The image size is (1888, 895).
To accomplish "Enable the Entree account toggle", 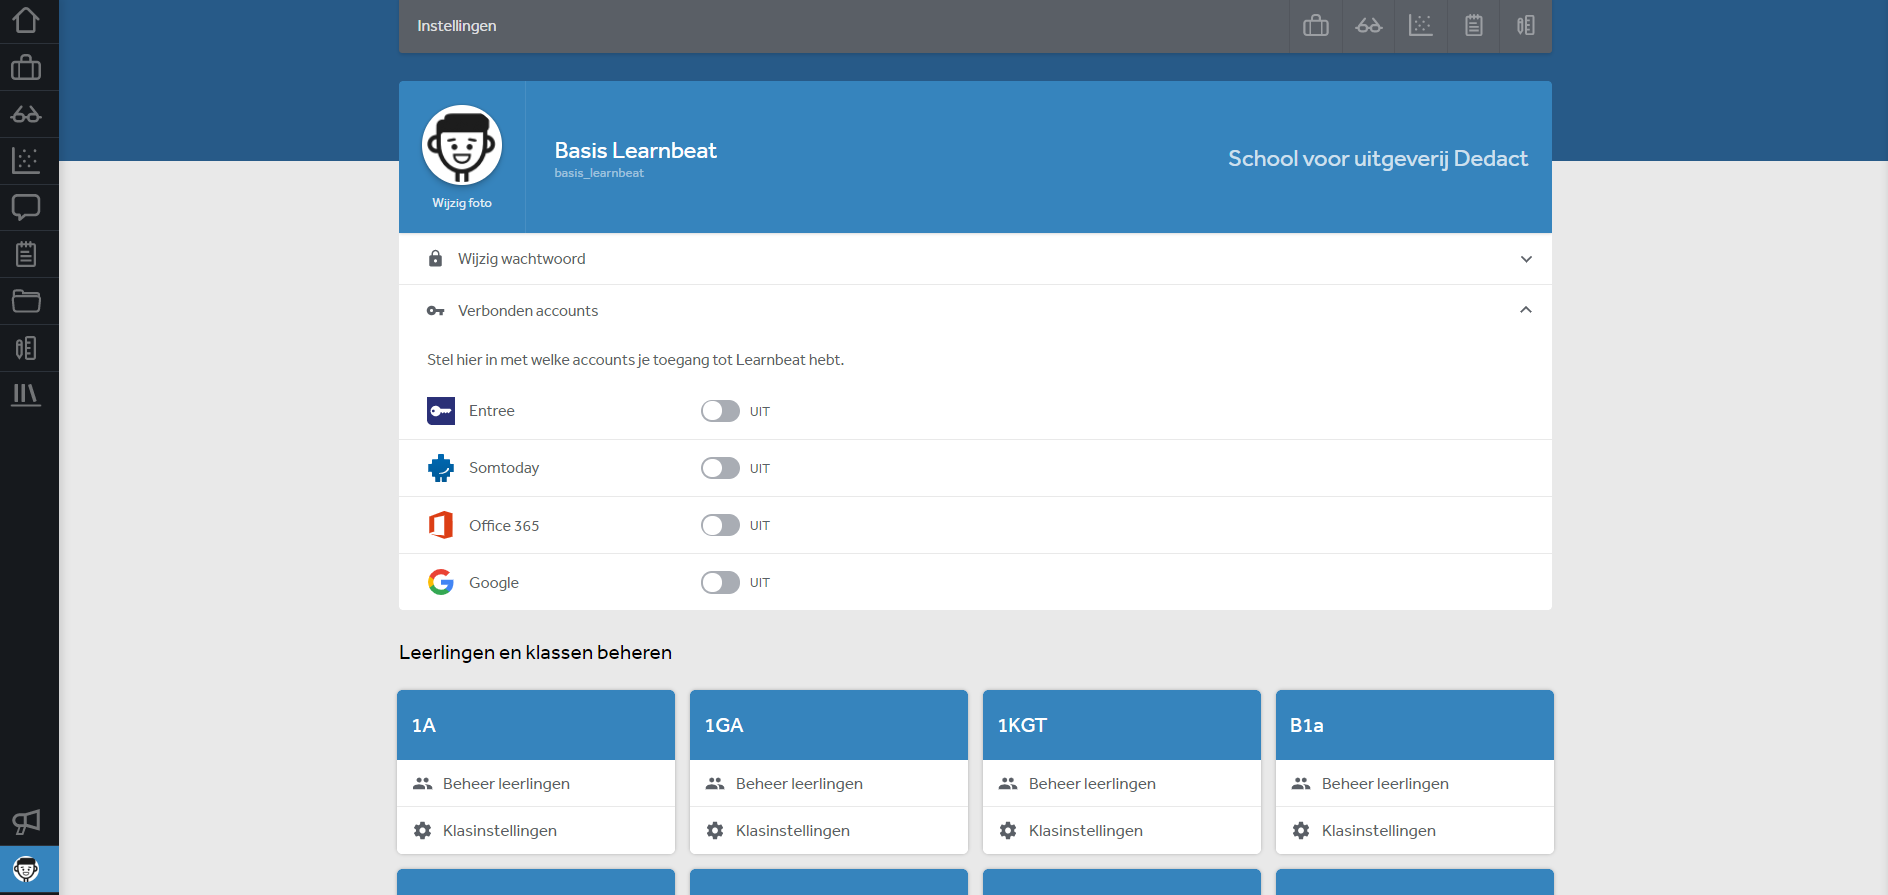I will click(720, 411).
